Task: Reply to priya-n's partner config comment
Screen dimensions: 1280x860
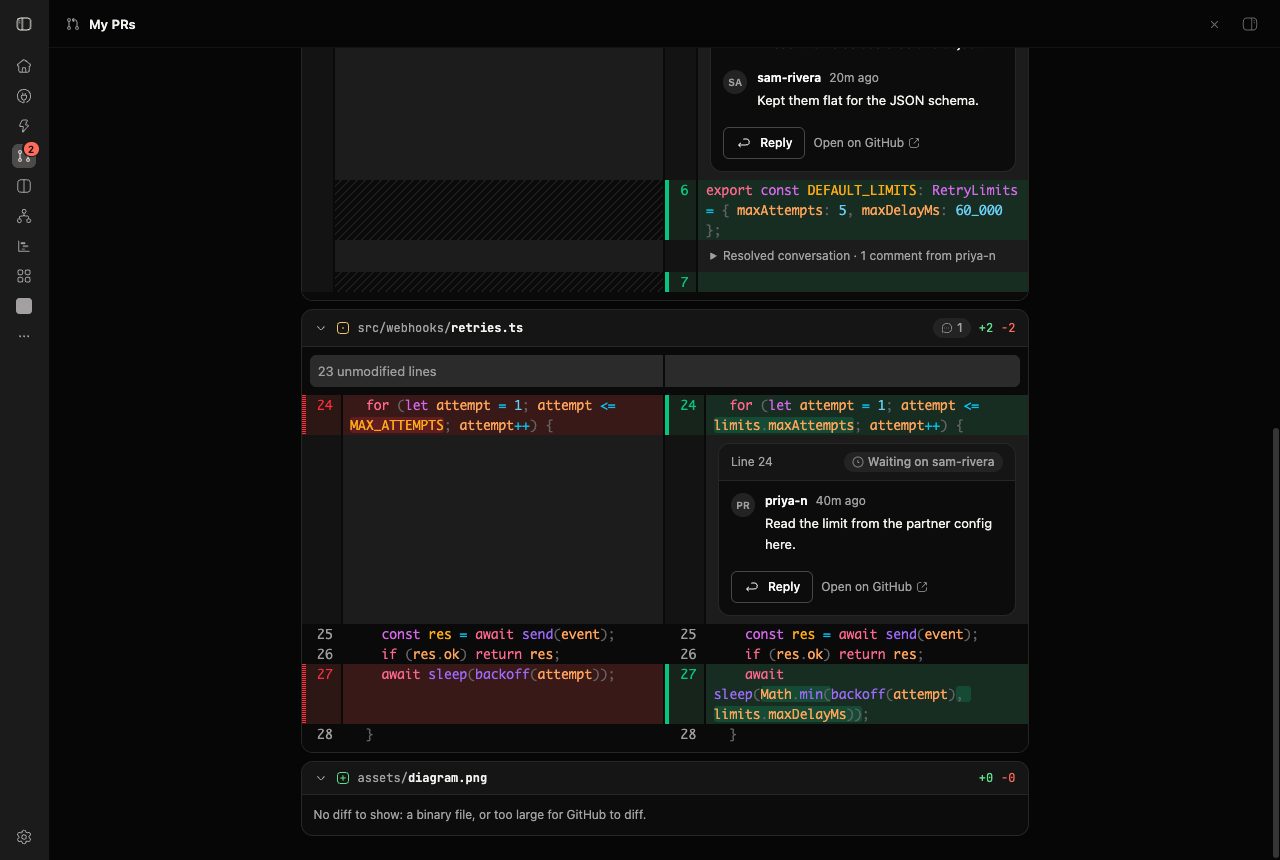Action: click(772, 587)
